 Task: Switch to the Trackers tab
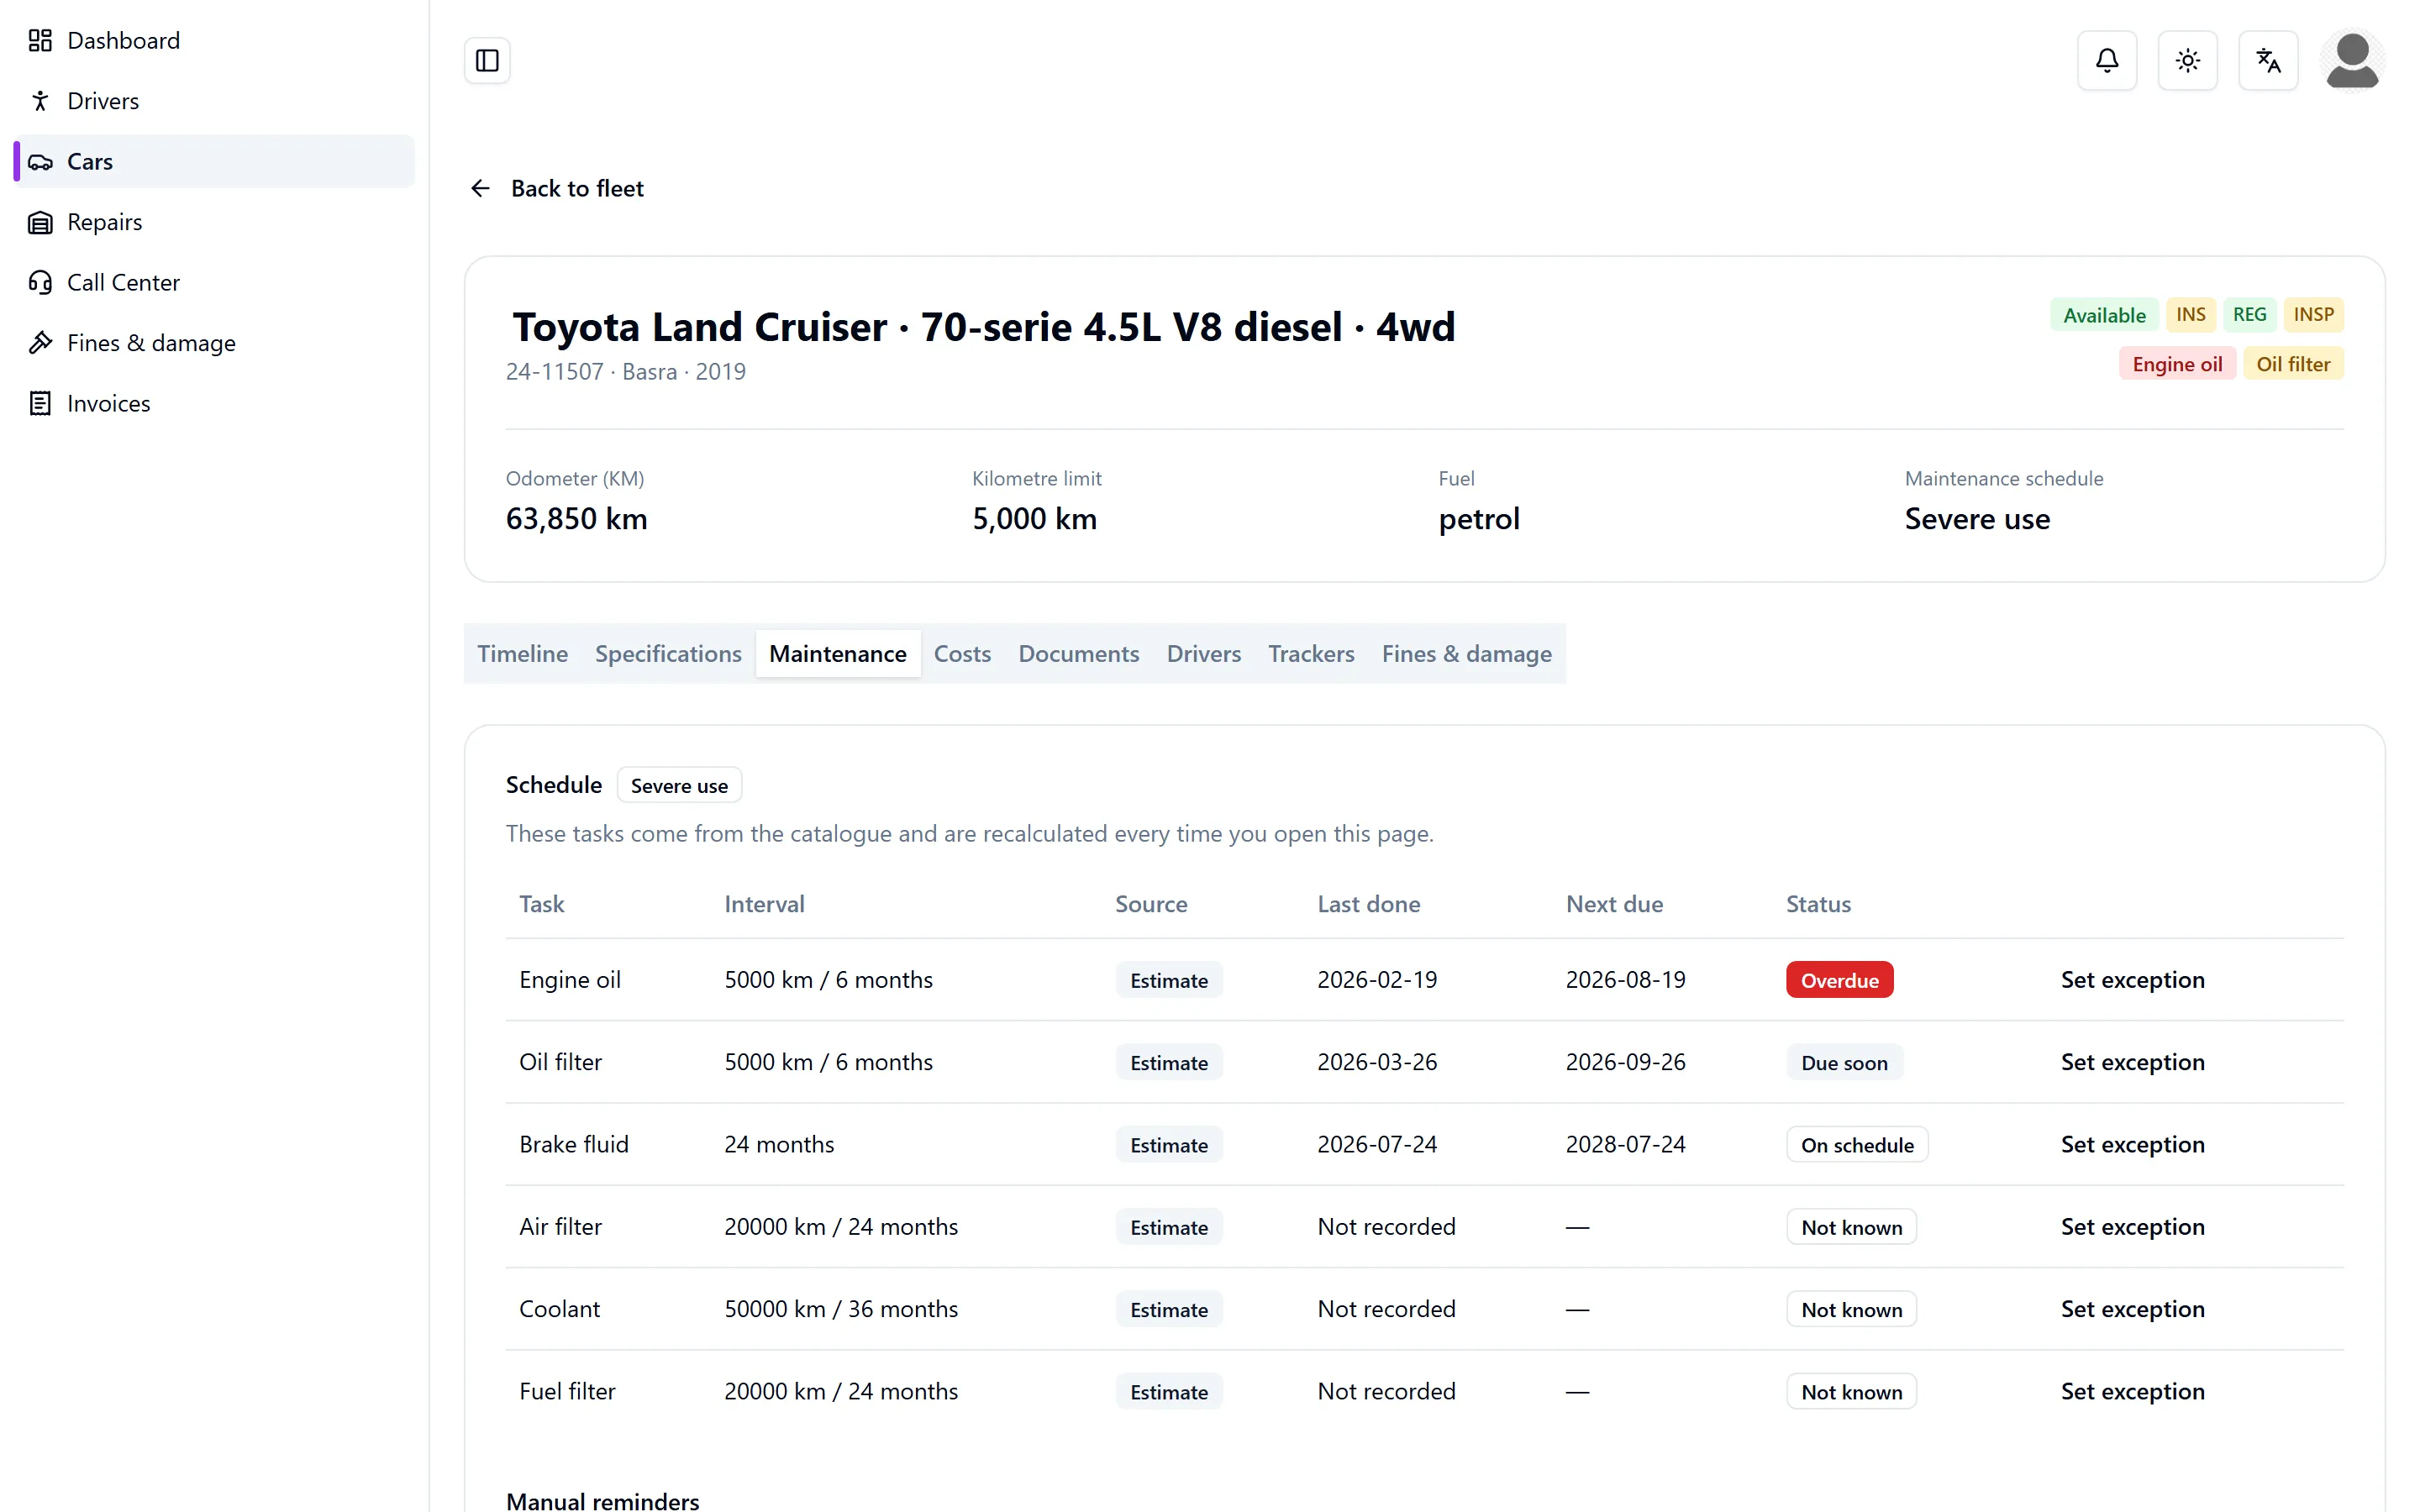1311,654
